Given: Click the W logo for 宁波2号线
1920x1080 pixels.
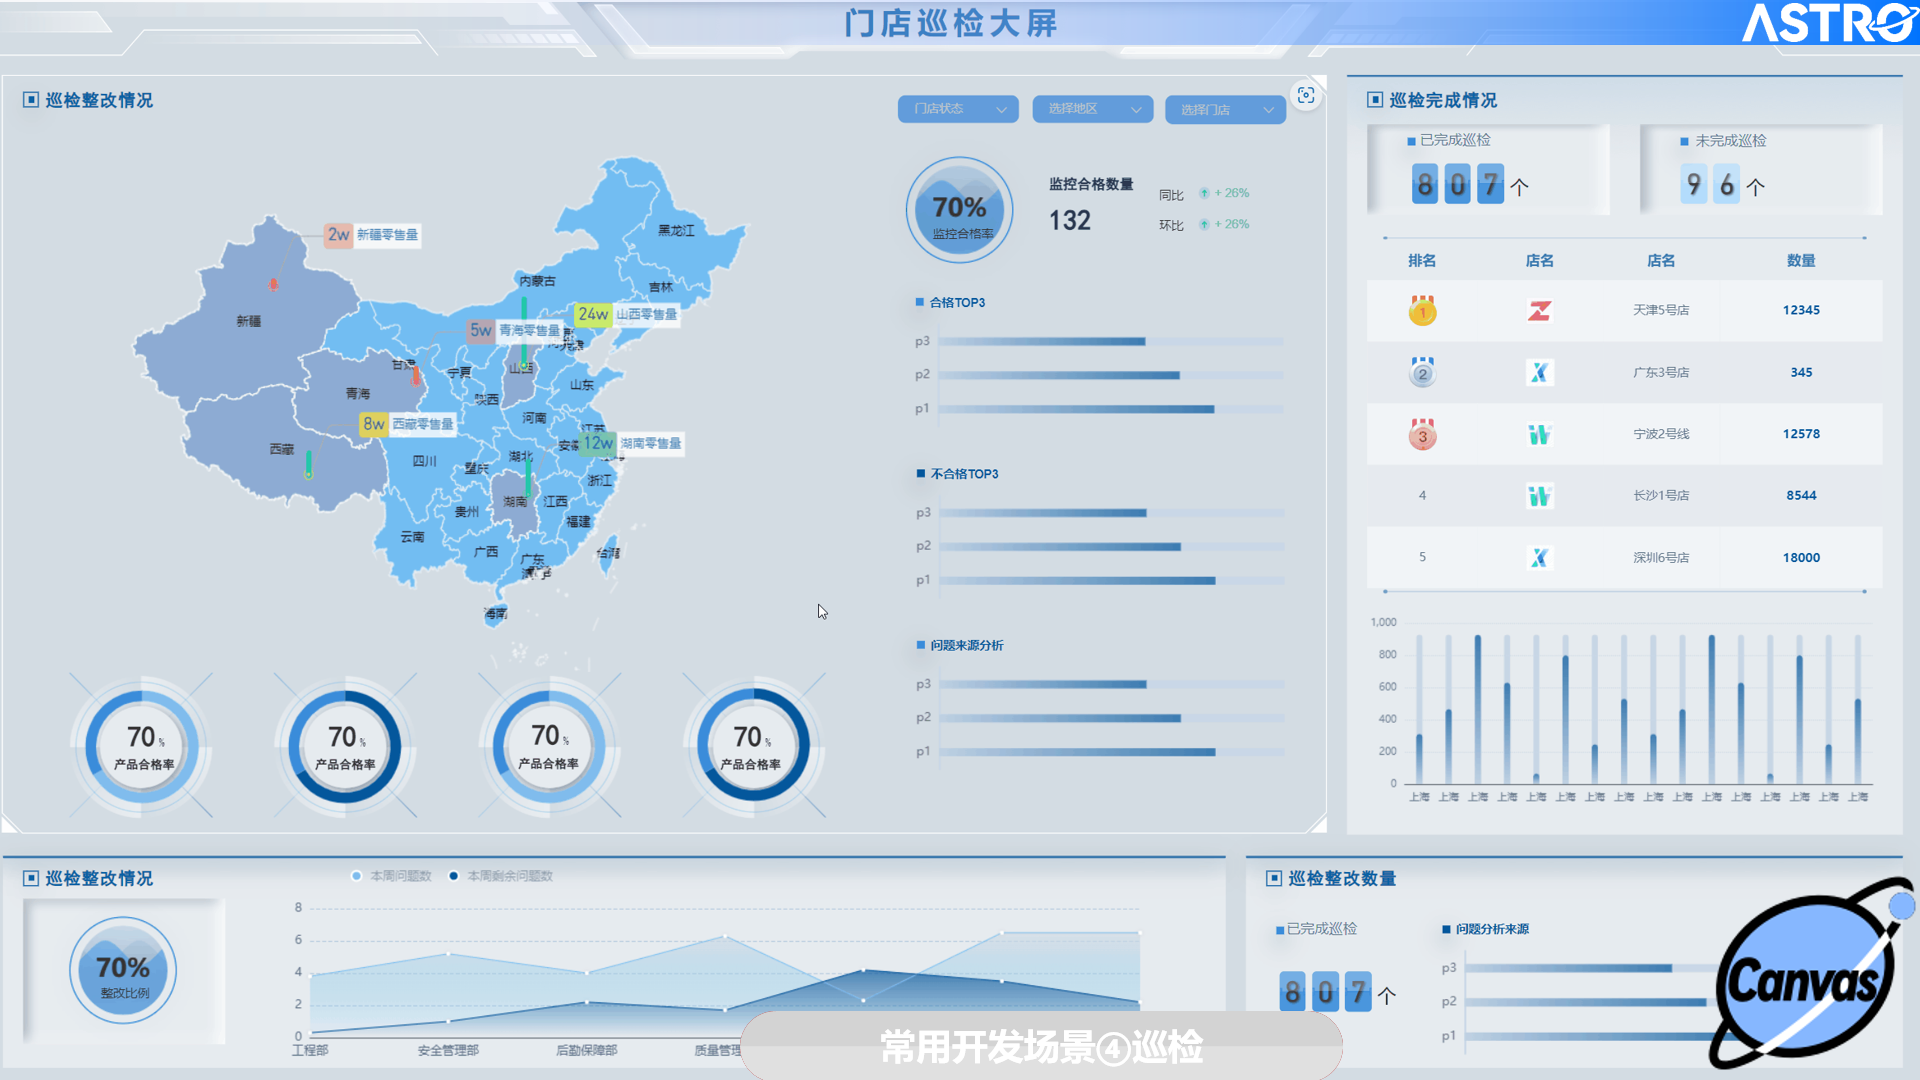Looking at the screenshot, I should pyautogui.click(x=1539, y=435).
